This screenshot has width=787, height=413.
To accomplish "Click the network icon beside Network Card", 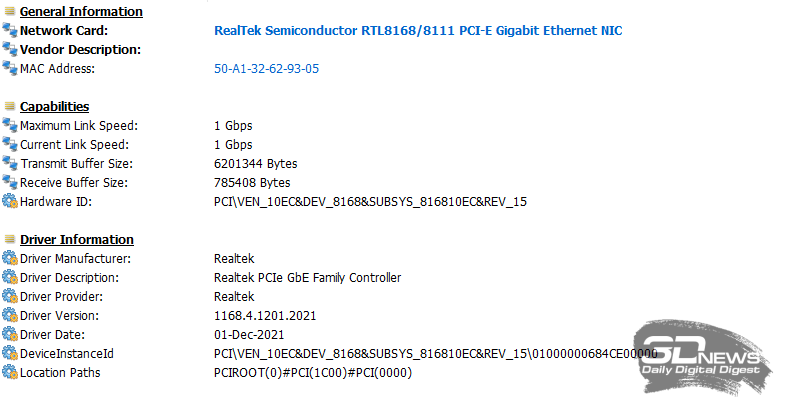I will coord(10,30).
